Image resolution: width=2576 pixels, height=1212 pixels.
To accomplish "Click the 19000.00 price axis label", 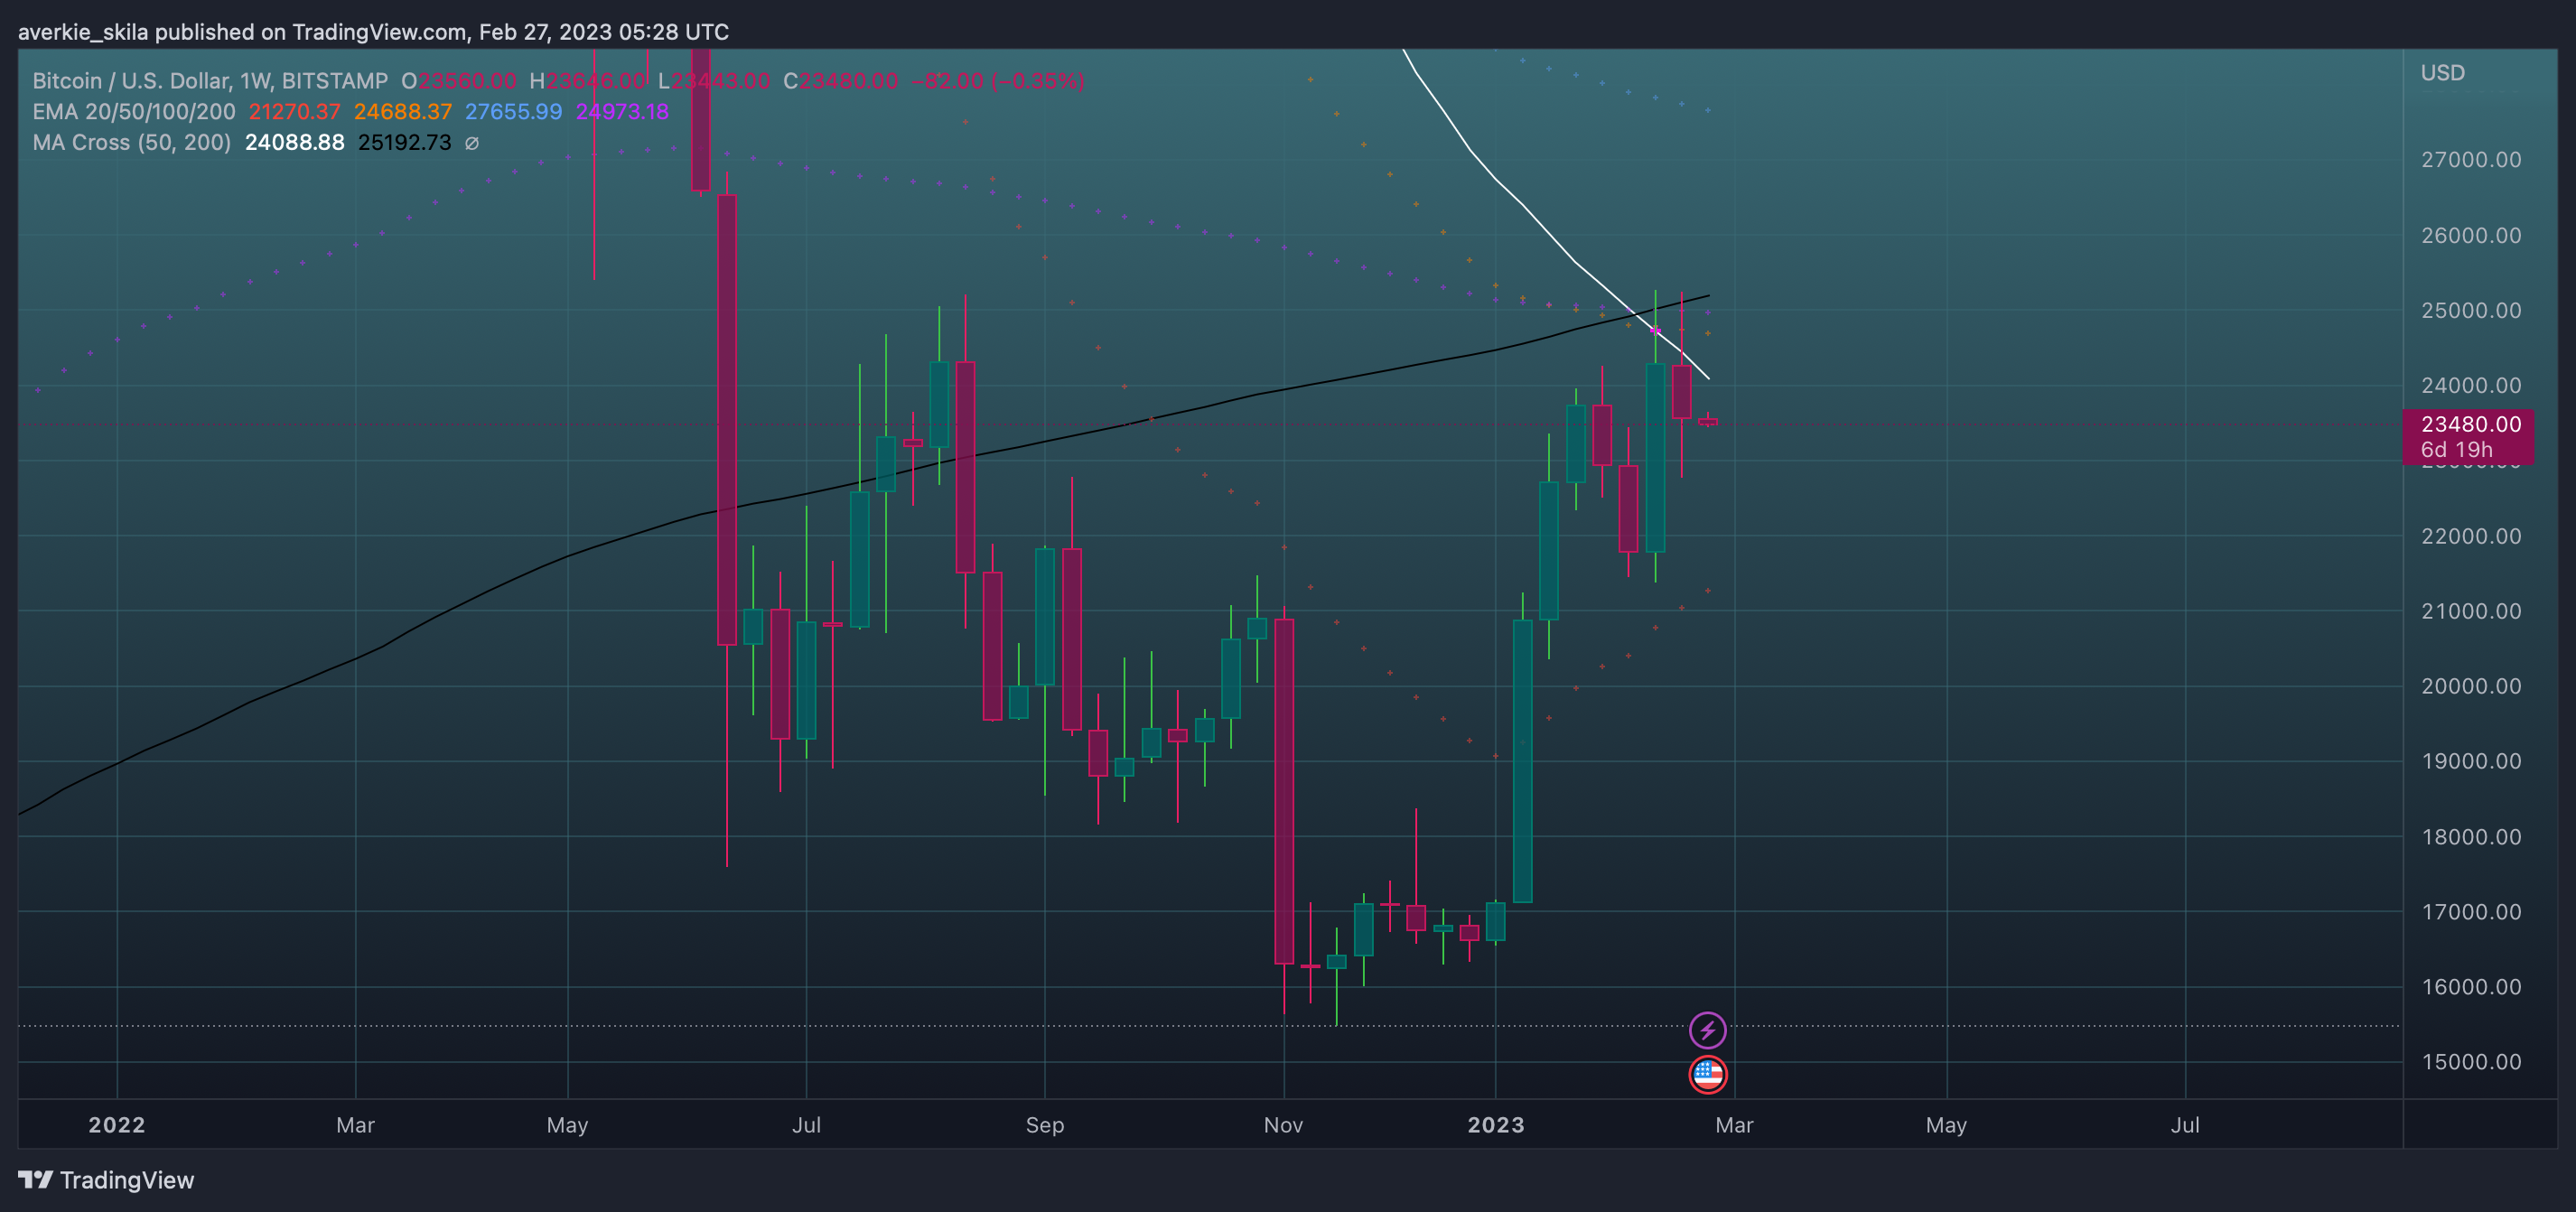I will [x=2470, y=761].
